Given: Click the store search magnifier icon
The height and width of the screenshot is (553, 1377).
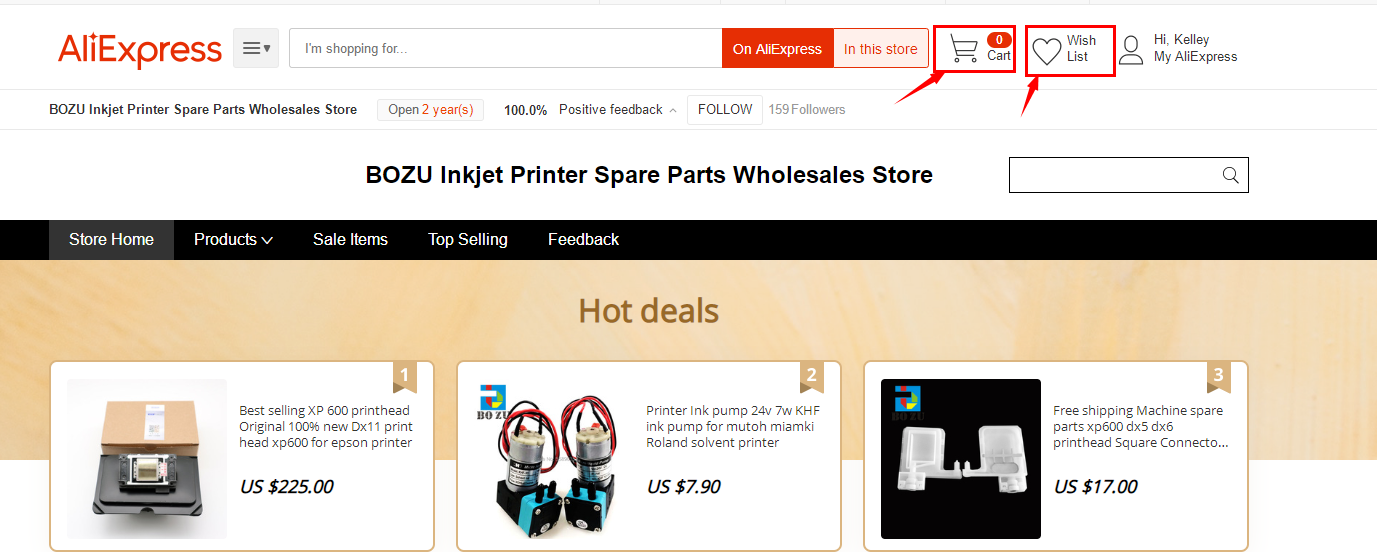Looking at the screenshot, I should (1231, 175).
